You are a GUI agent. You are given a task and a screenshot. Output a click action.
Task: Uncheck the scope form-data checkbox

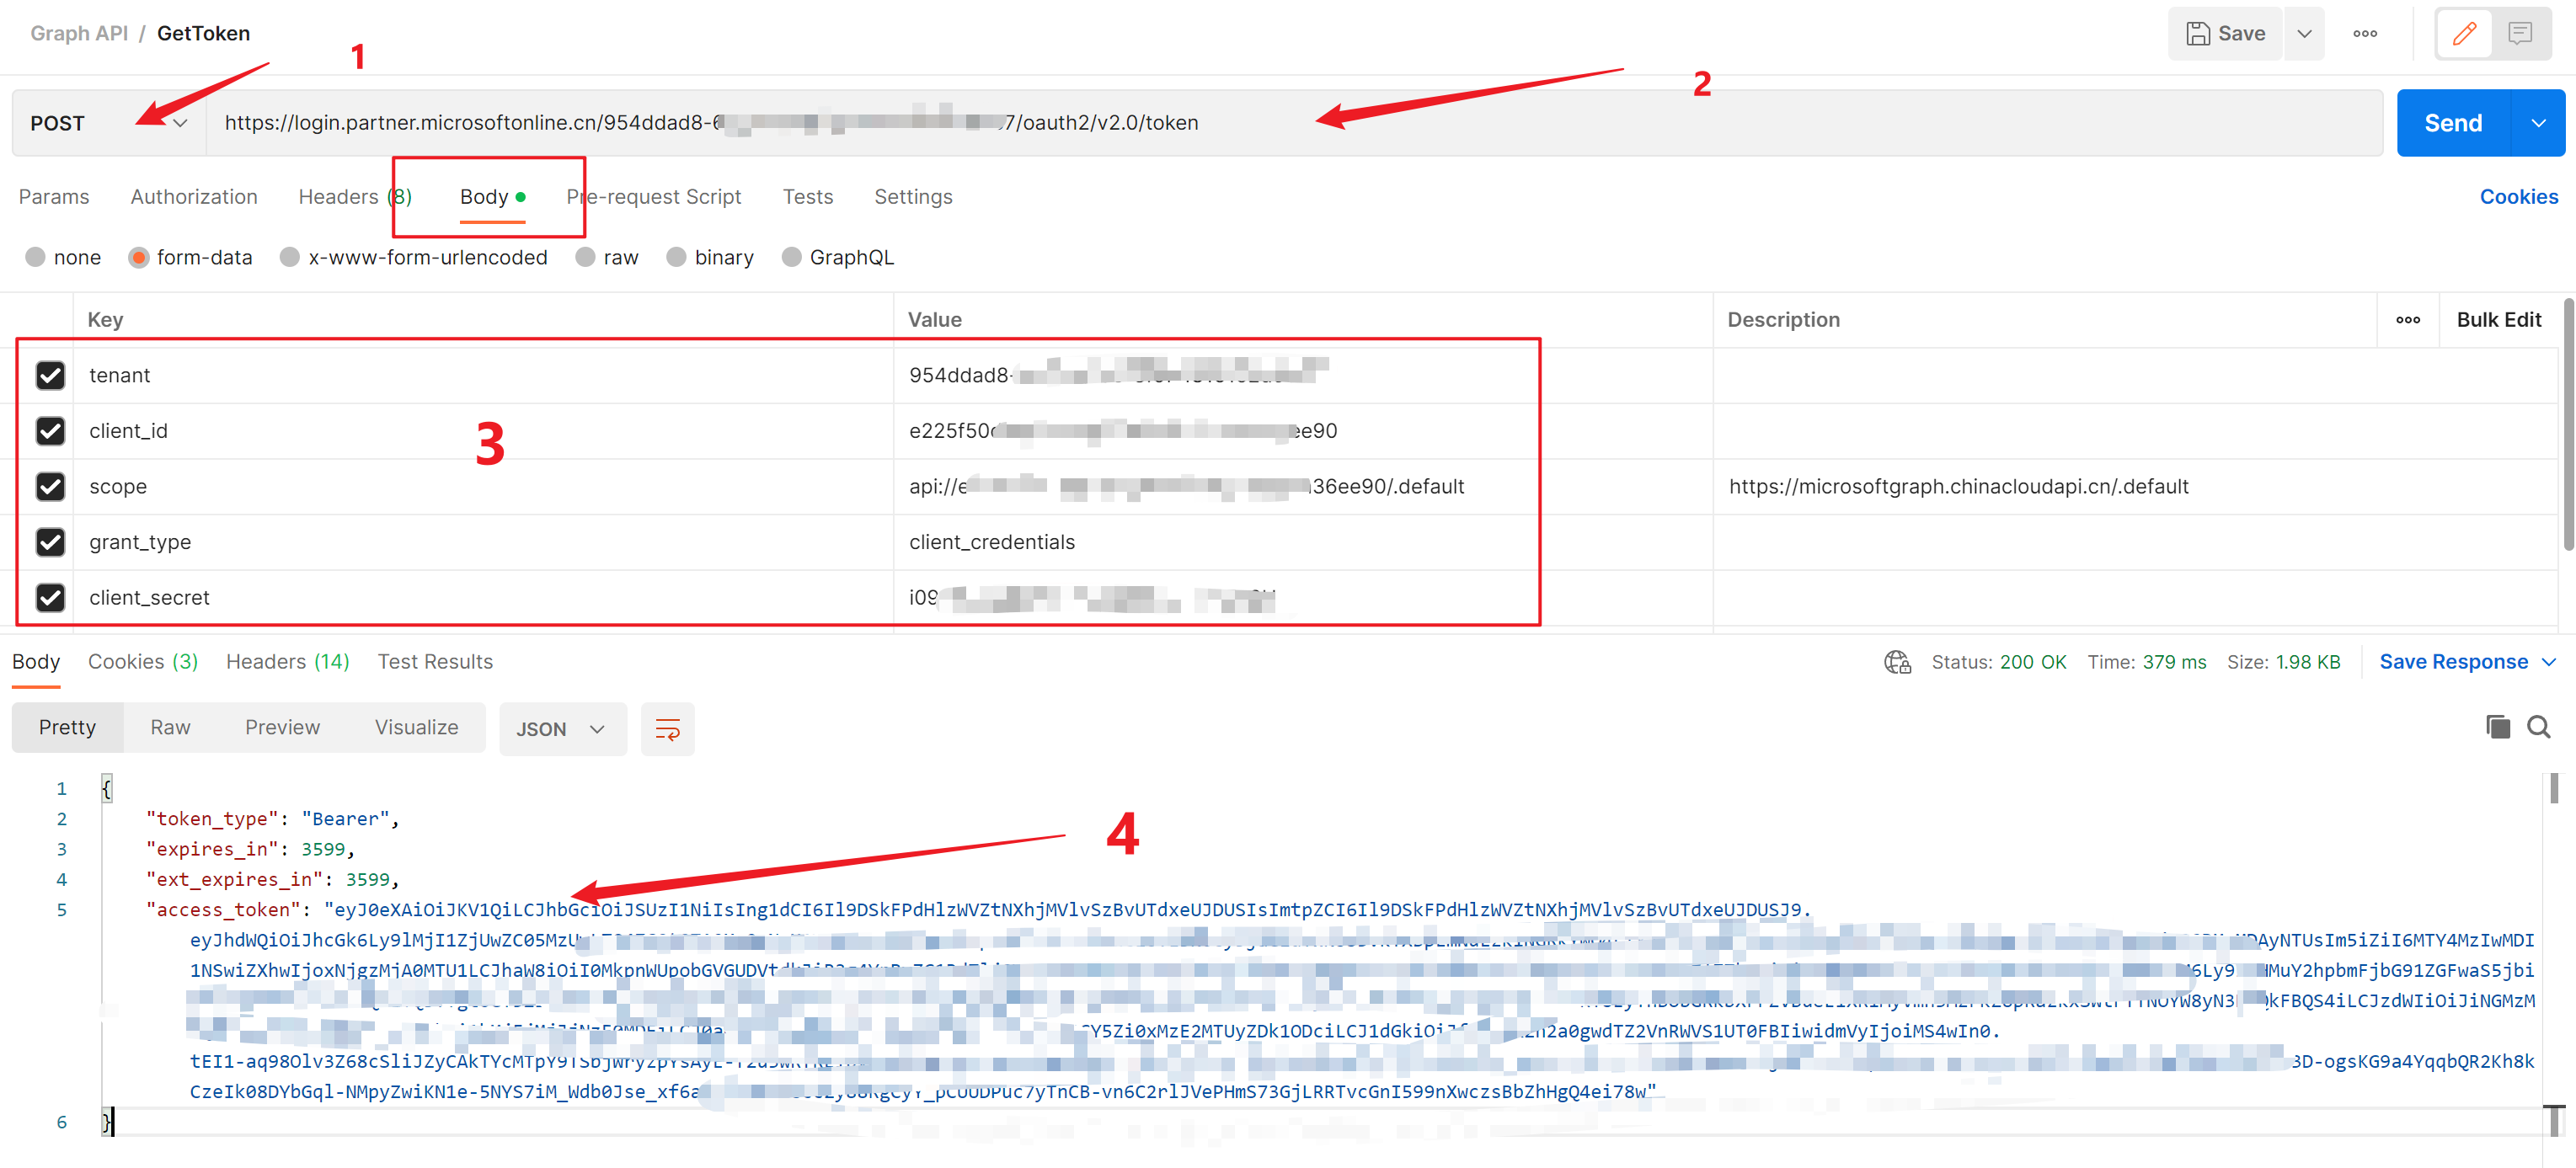point(48,484)
